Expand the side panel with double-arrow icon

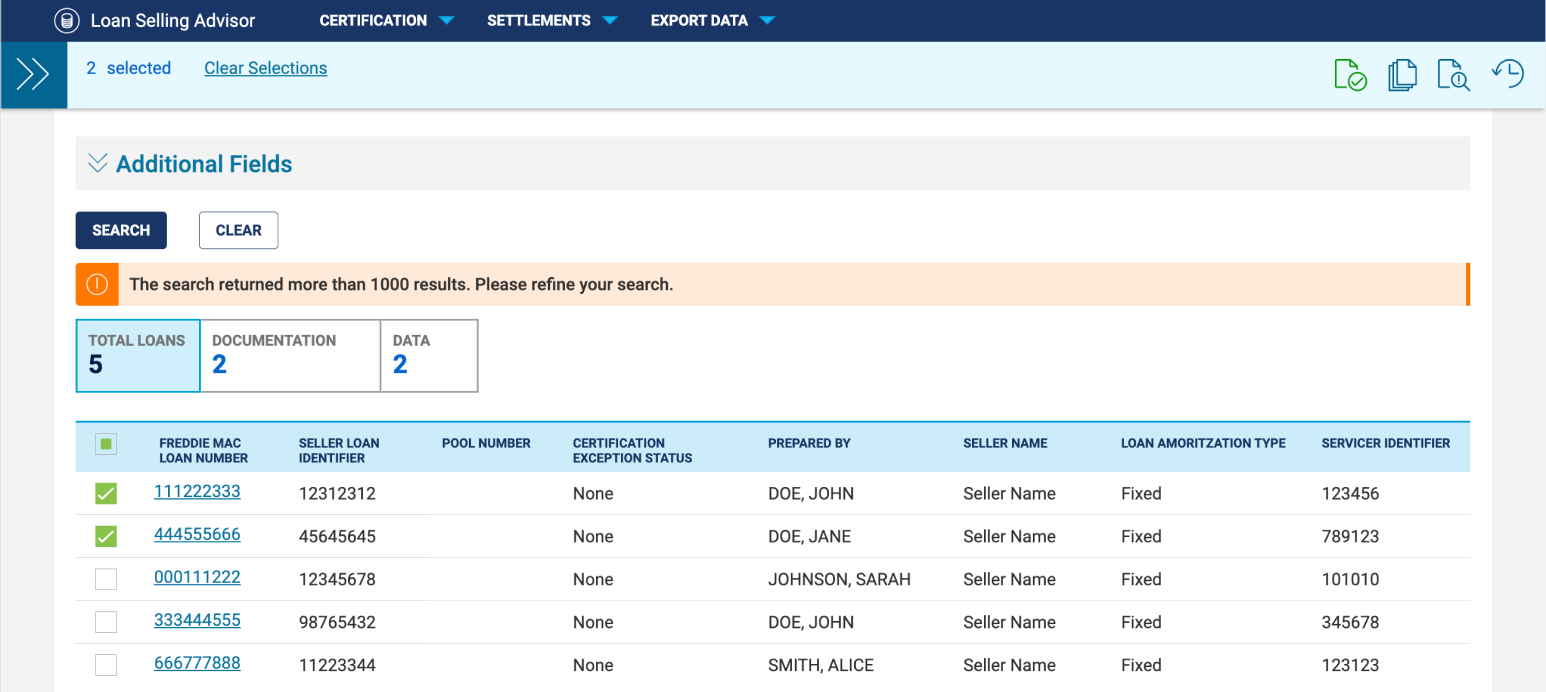(33, 75)
